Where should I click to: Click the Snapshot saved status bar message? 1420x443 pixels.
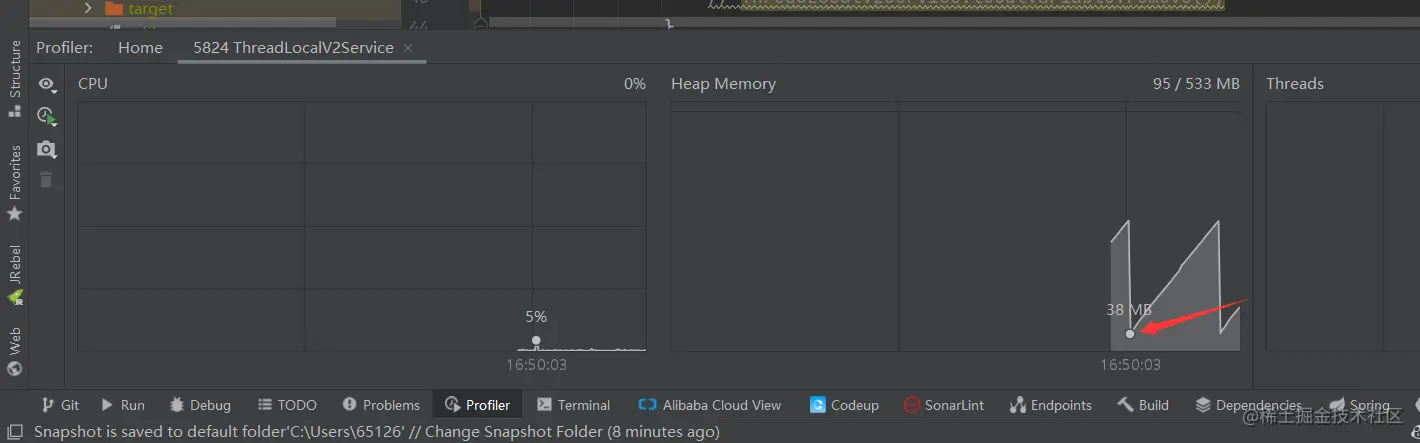[x=376, y=432]
